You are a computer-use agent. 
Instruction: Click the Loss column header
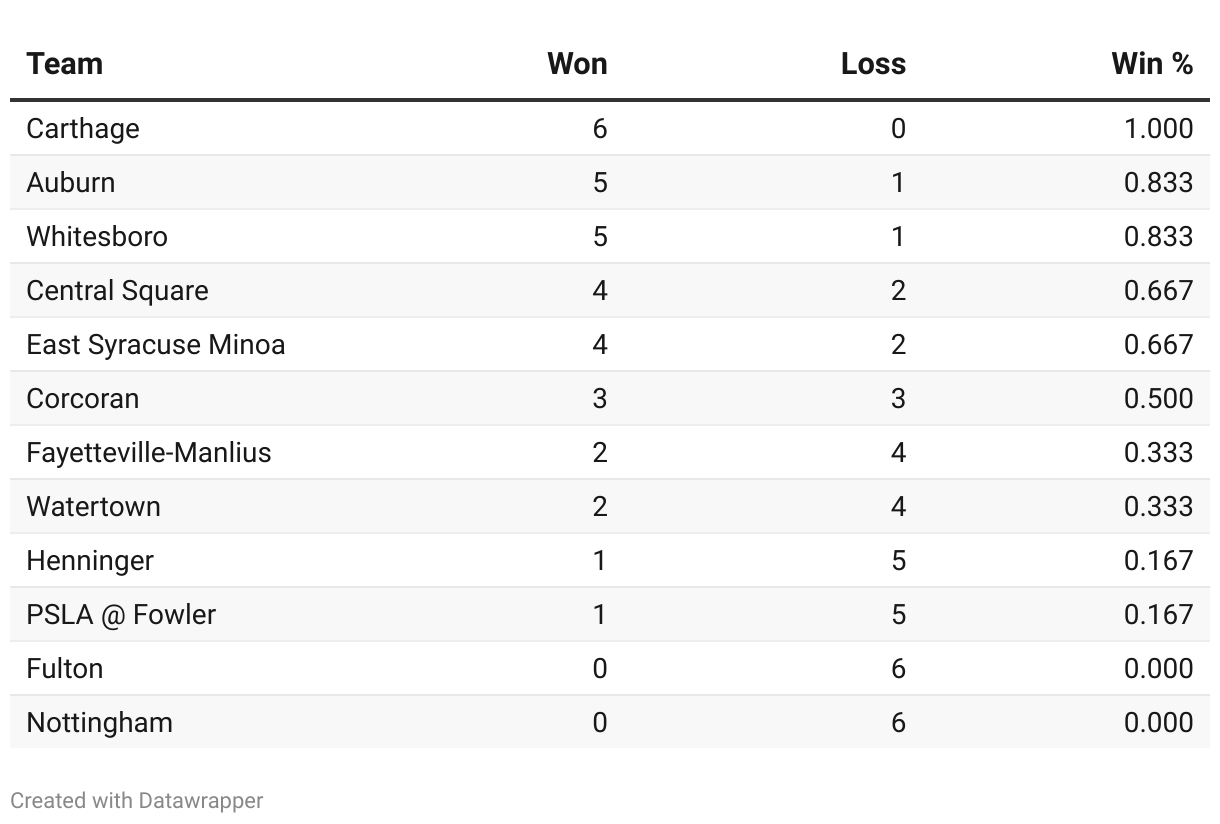pyautogui.click(x=873, y=64)
